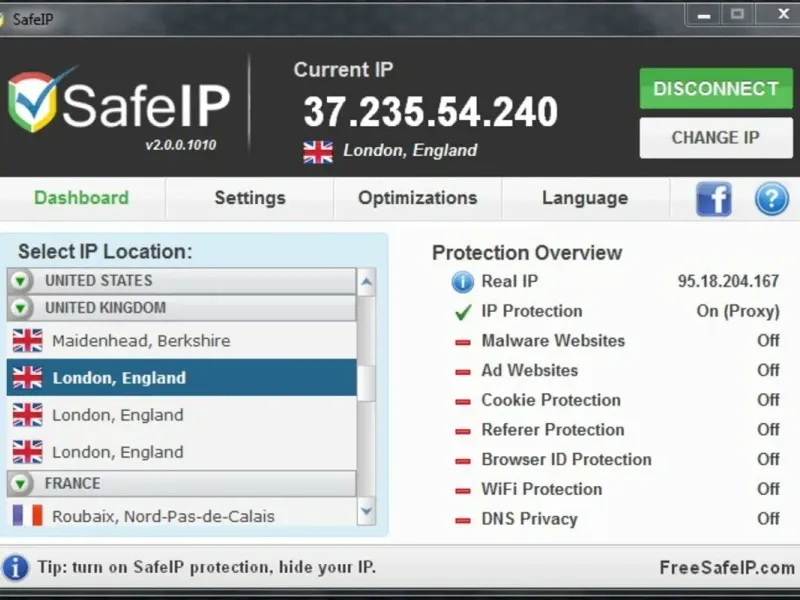Click the real IP value 95.18.204.167
The height and width of the screenshot is (600, 800).
tap(729, 281)
